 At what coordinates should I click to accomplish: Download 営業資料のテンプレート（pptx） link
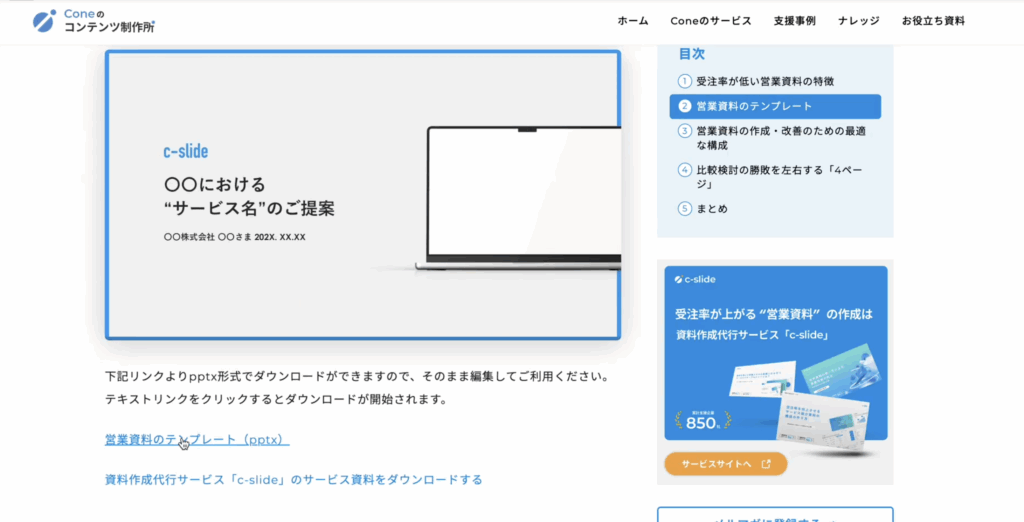197,440
